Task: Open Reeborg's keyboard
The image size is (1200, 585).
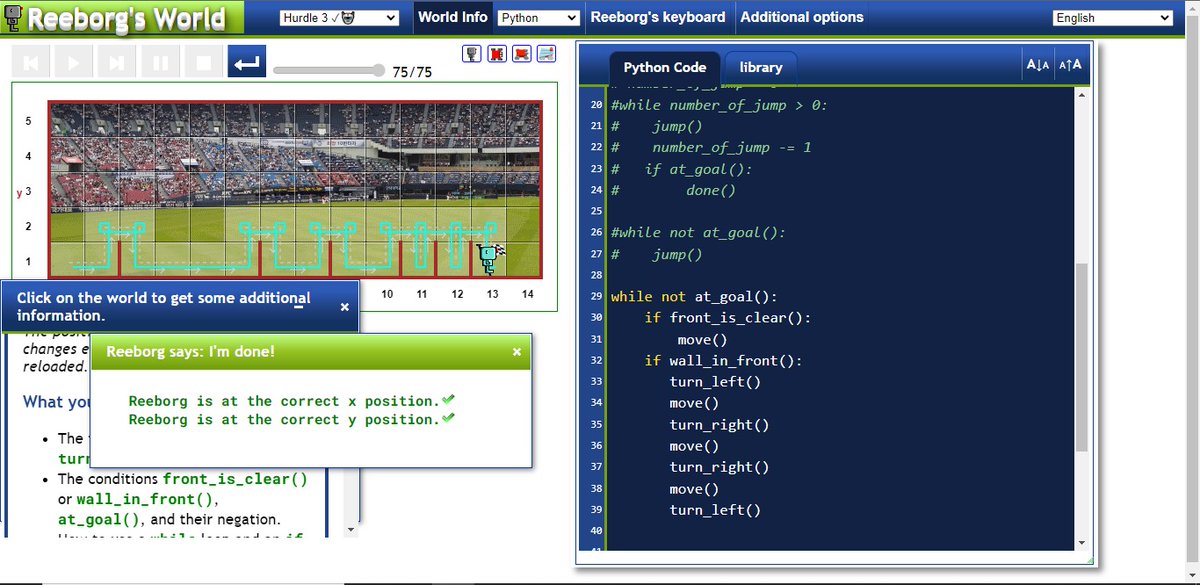Action: [x=659, y=17]
